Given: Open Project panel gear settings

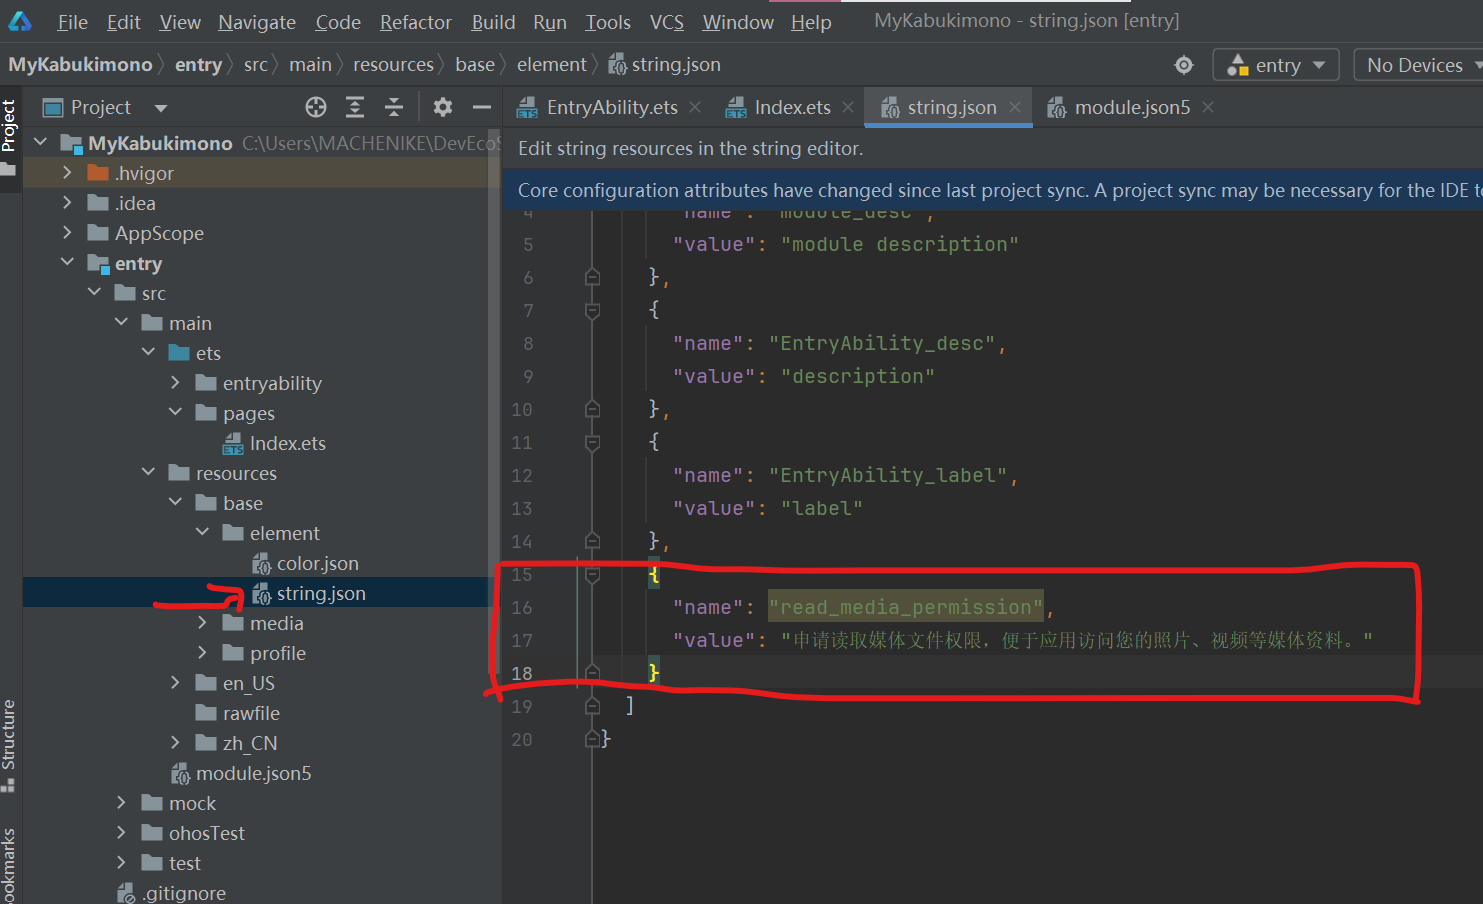Looking at the screenshot, I should coord(443,107).
